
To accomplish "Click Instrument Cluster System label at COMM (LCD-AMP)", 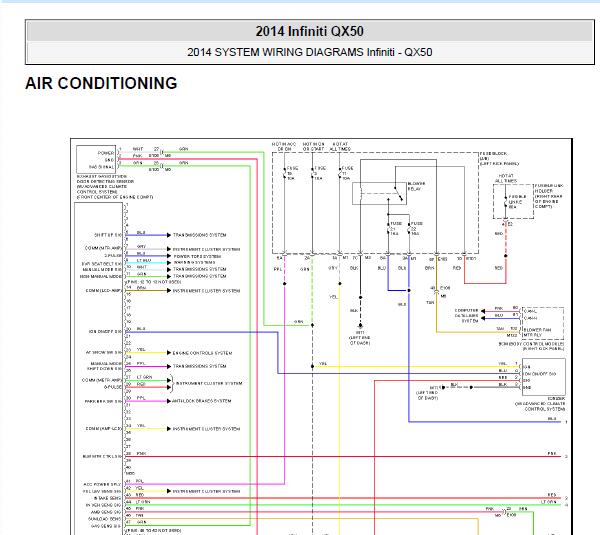I will tap(206, 291).
